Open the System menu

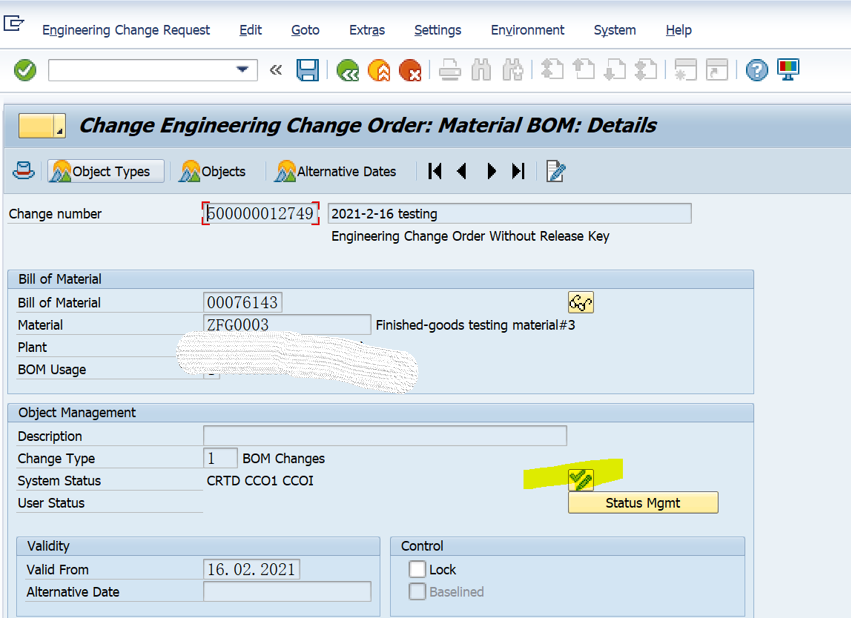(614, 30)
